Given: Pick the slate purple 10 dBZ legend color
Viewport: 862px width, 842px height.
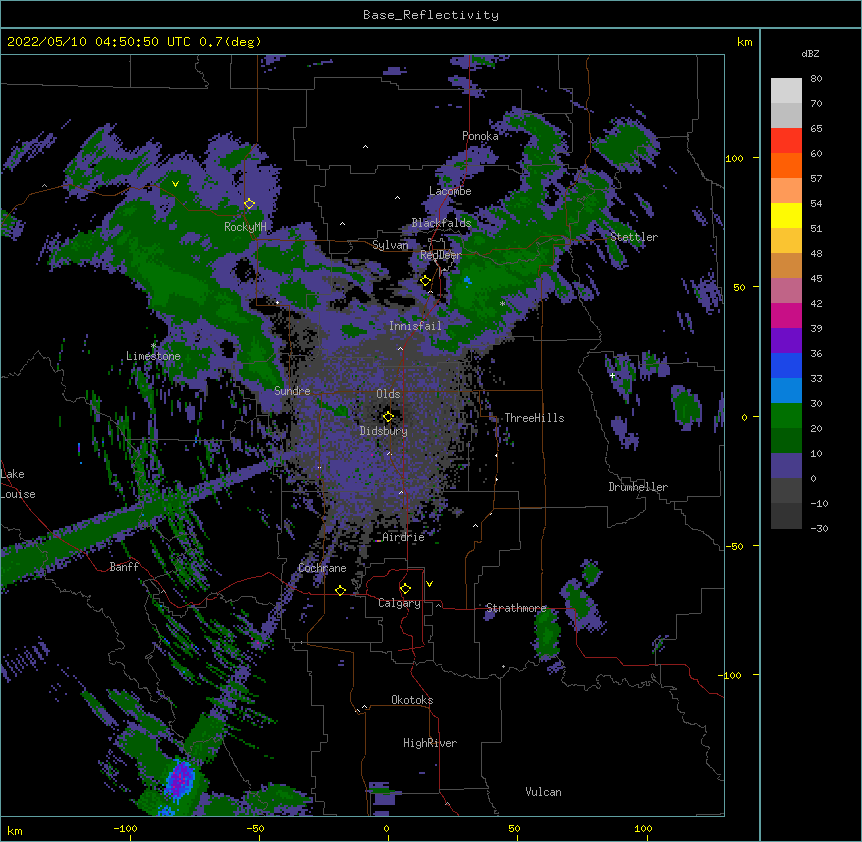Looking at the screenshot, I should [x=786, y=466].
